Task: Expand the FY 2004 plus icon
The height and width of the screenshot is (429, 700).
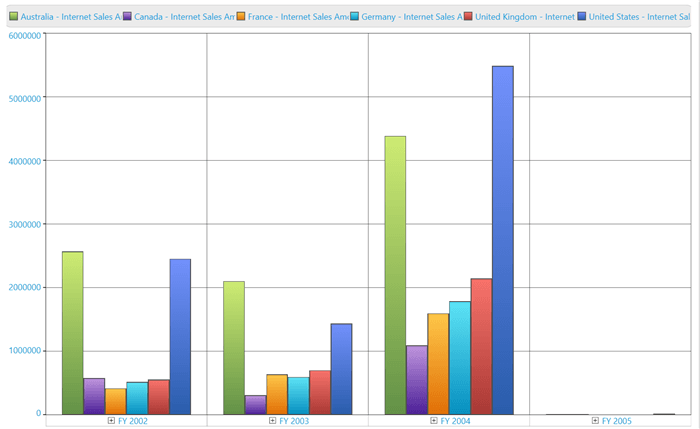Action: click(x=433, y=421)
